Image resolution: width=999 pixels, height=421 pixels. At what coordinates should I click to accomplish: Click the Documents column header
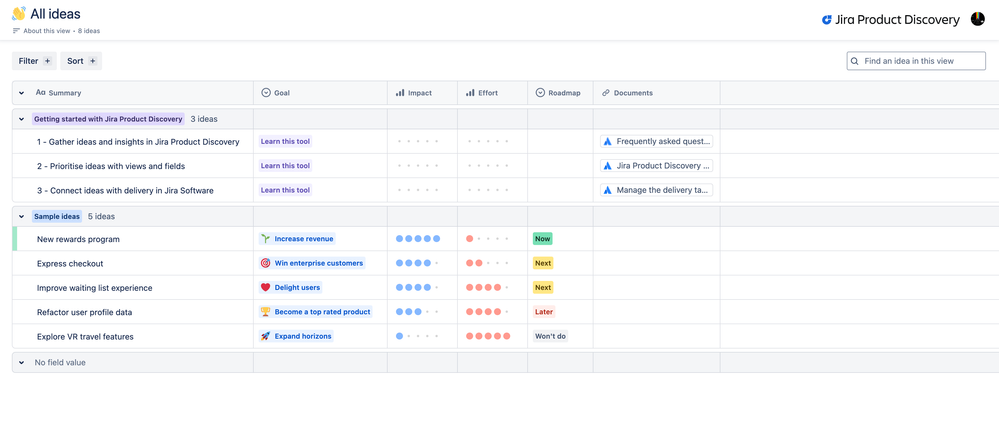coord(657,93)
